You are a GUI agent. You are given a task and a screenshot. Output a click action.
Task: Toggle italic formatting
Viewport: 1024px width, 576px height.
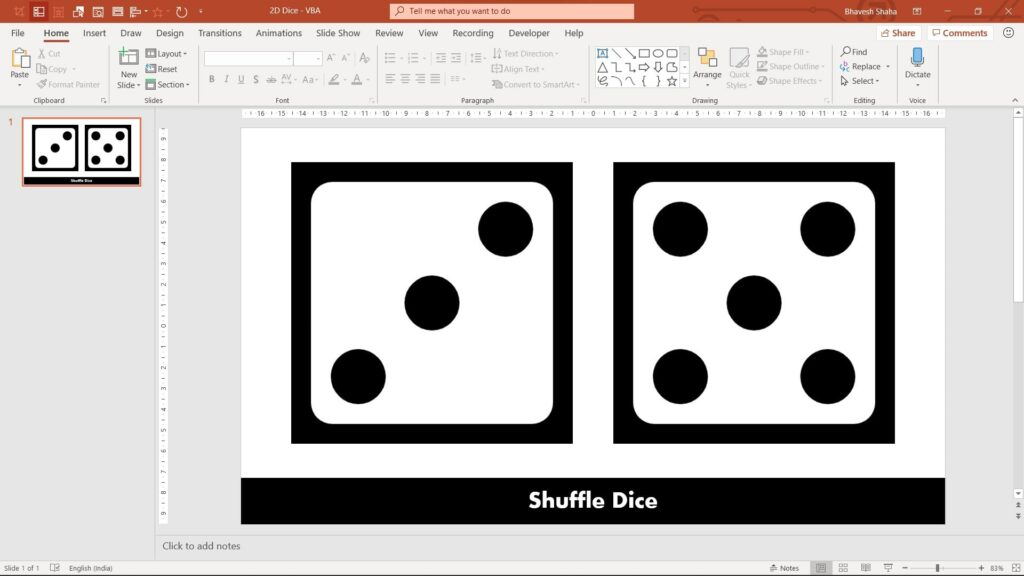(226, 78)
